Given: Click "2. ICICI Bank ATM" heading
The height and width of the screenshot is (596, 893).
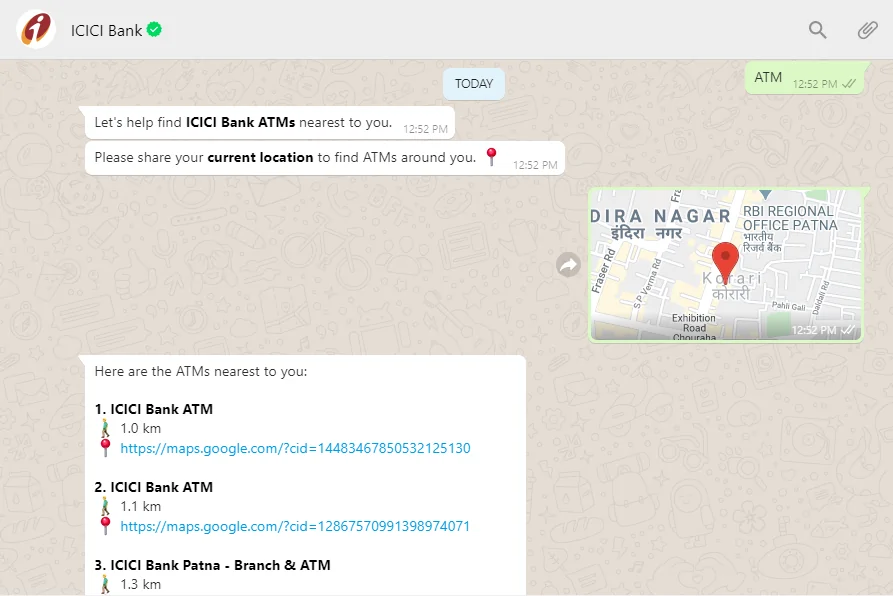Looking at the screenshot, I should (x=154, y=487).
